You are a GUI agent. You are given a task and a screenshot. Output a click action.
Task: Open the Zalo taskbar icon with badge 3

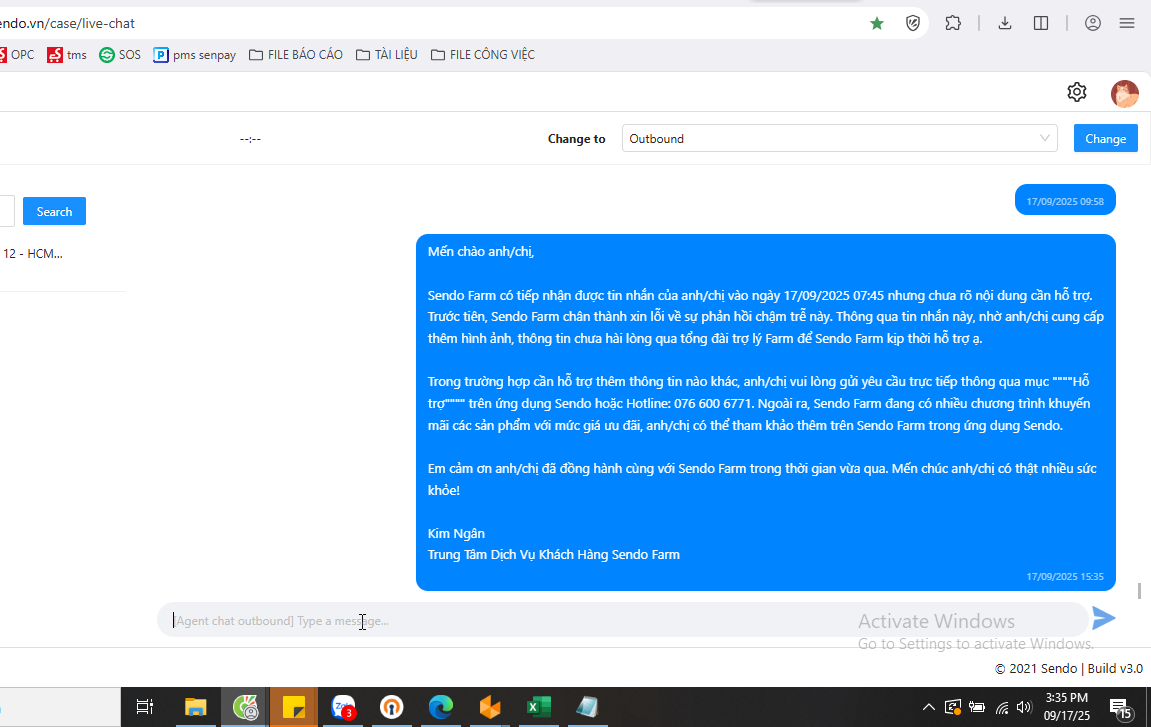click(x=343, y=707)
